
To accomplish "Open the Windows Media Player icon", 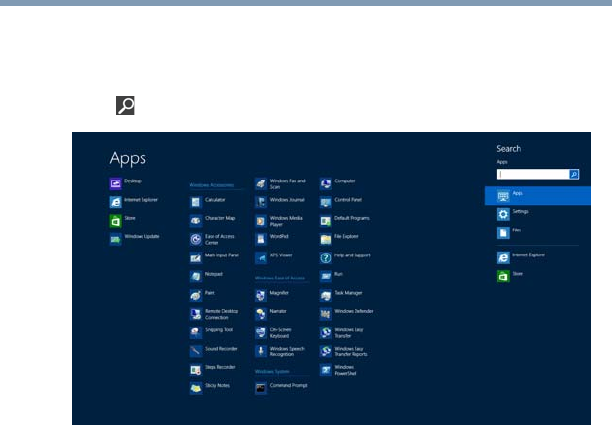I will [261, 220].
